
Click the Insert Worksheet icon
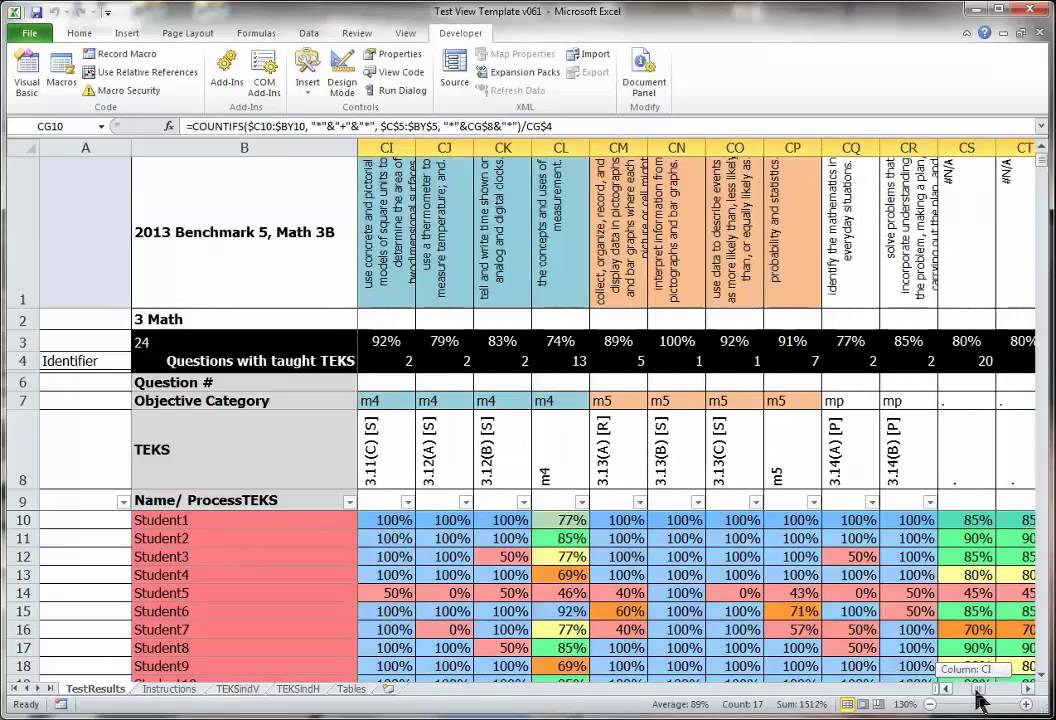[x=389, y=689]
